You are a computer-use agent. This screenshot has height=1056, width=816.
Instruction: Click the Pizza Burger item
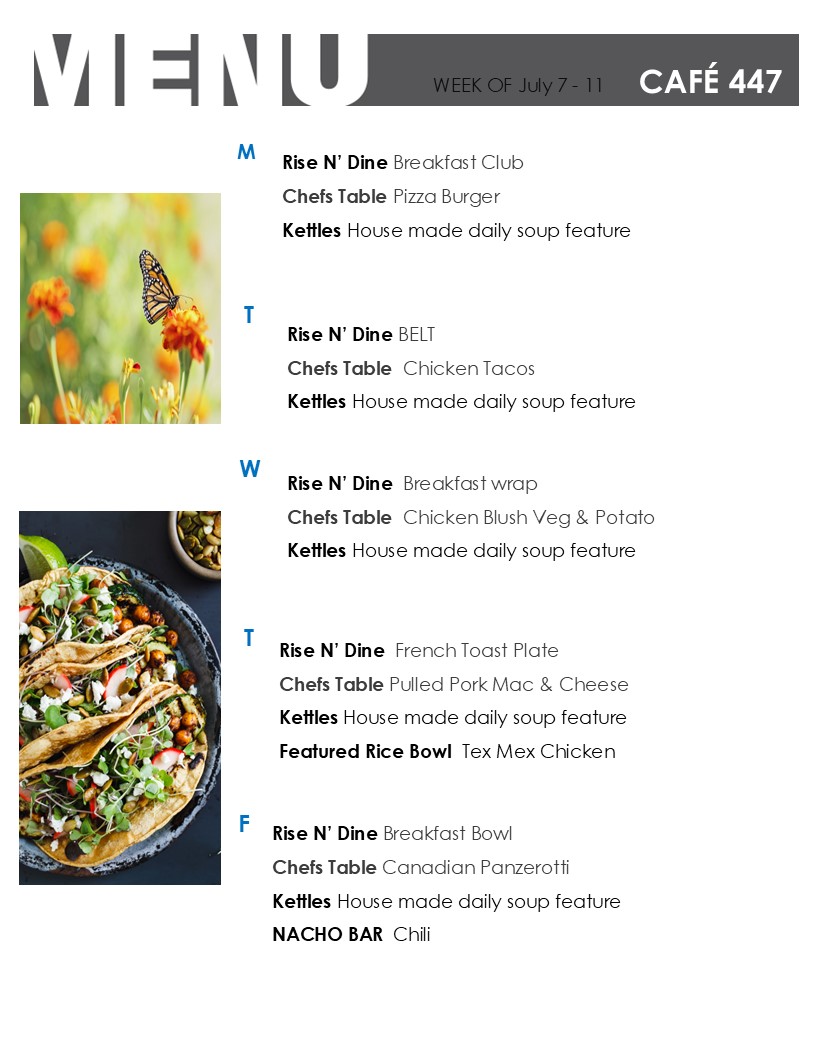coord(446,197)
